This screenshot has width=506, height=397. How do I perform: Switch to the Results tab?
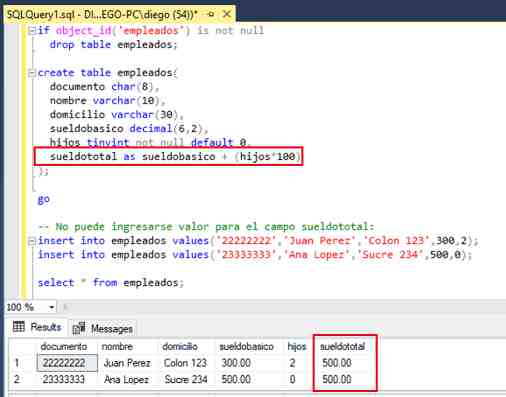[37, 327]
